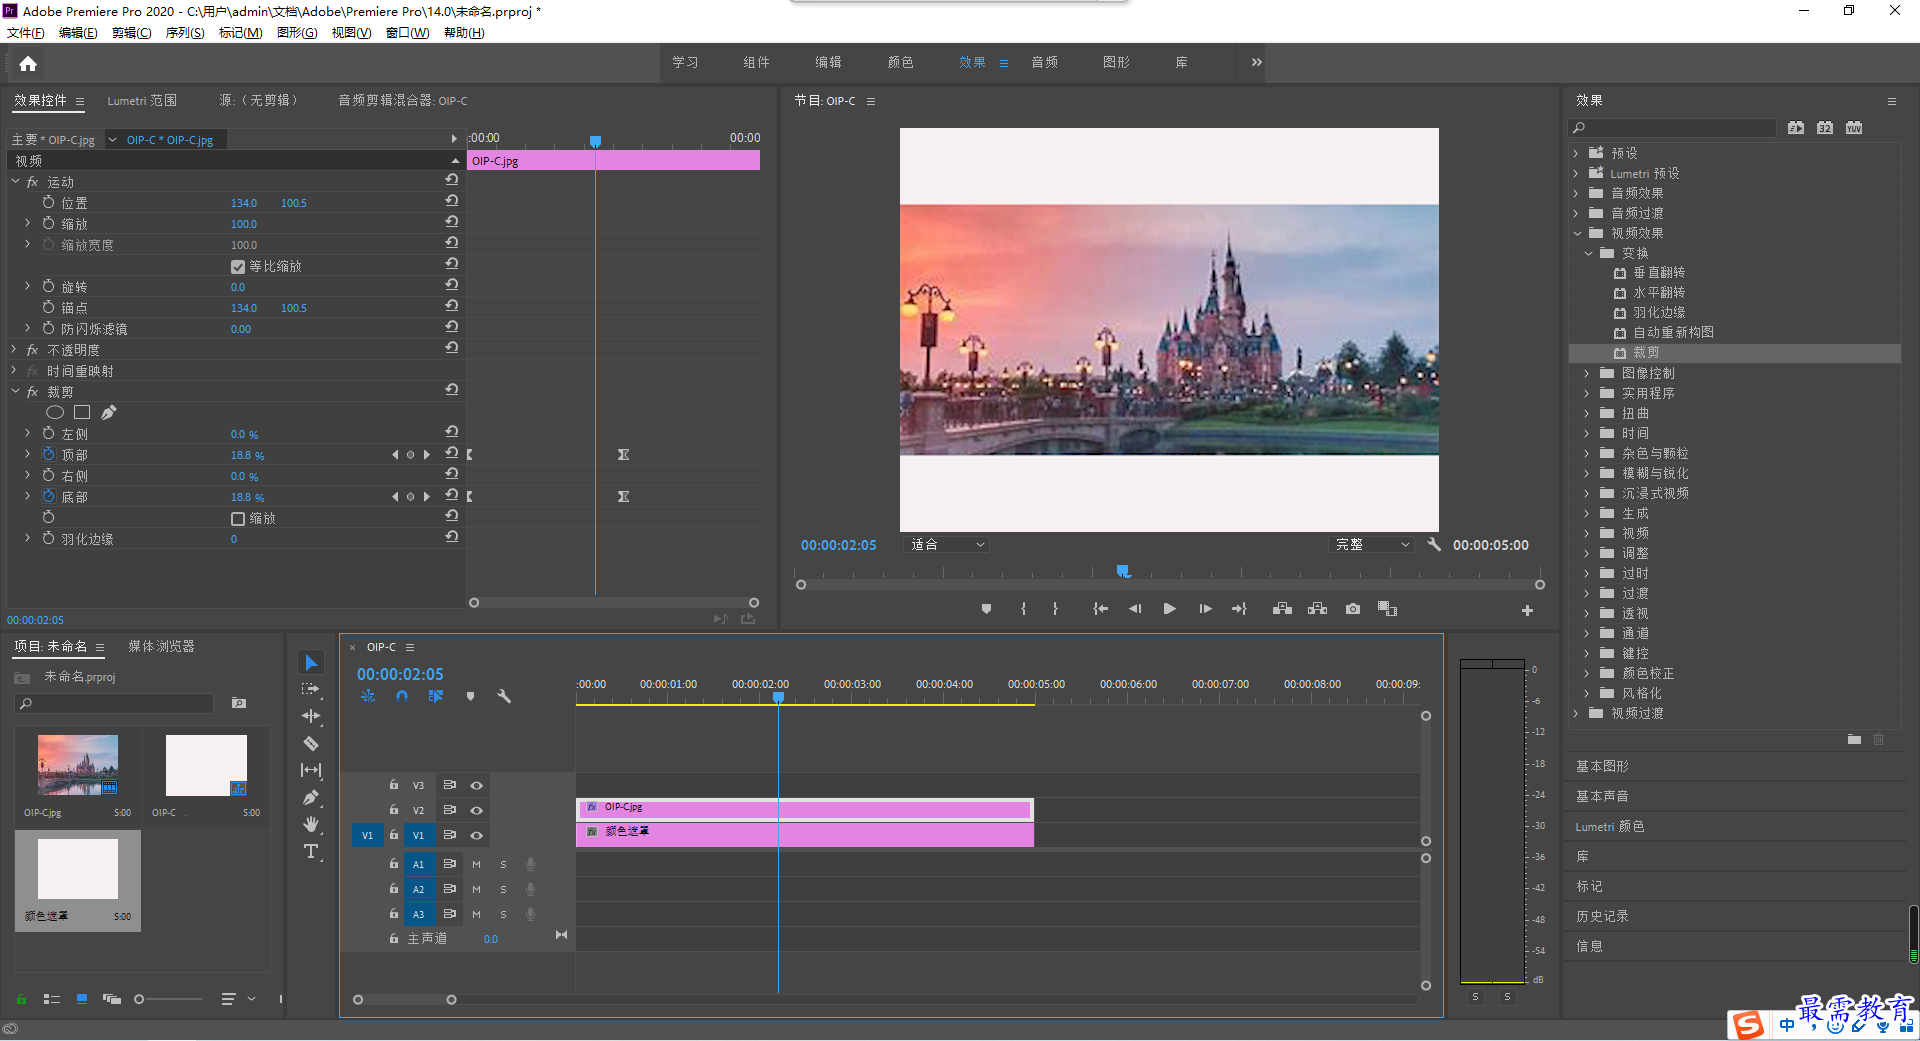Toggle uniform scale checkbox
The width and height of the screenshot is (1920, 1041).
pyautogui.click(x=238, y=267)
